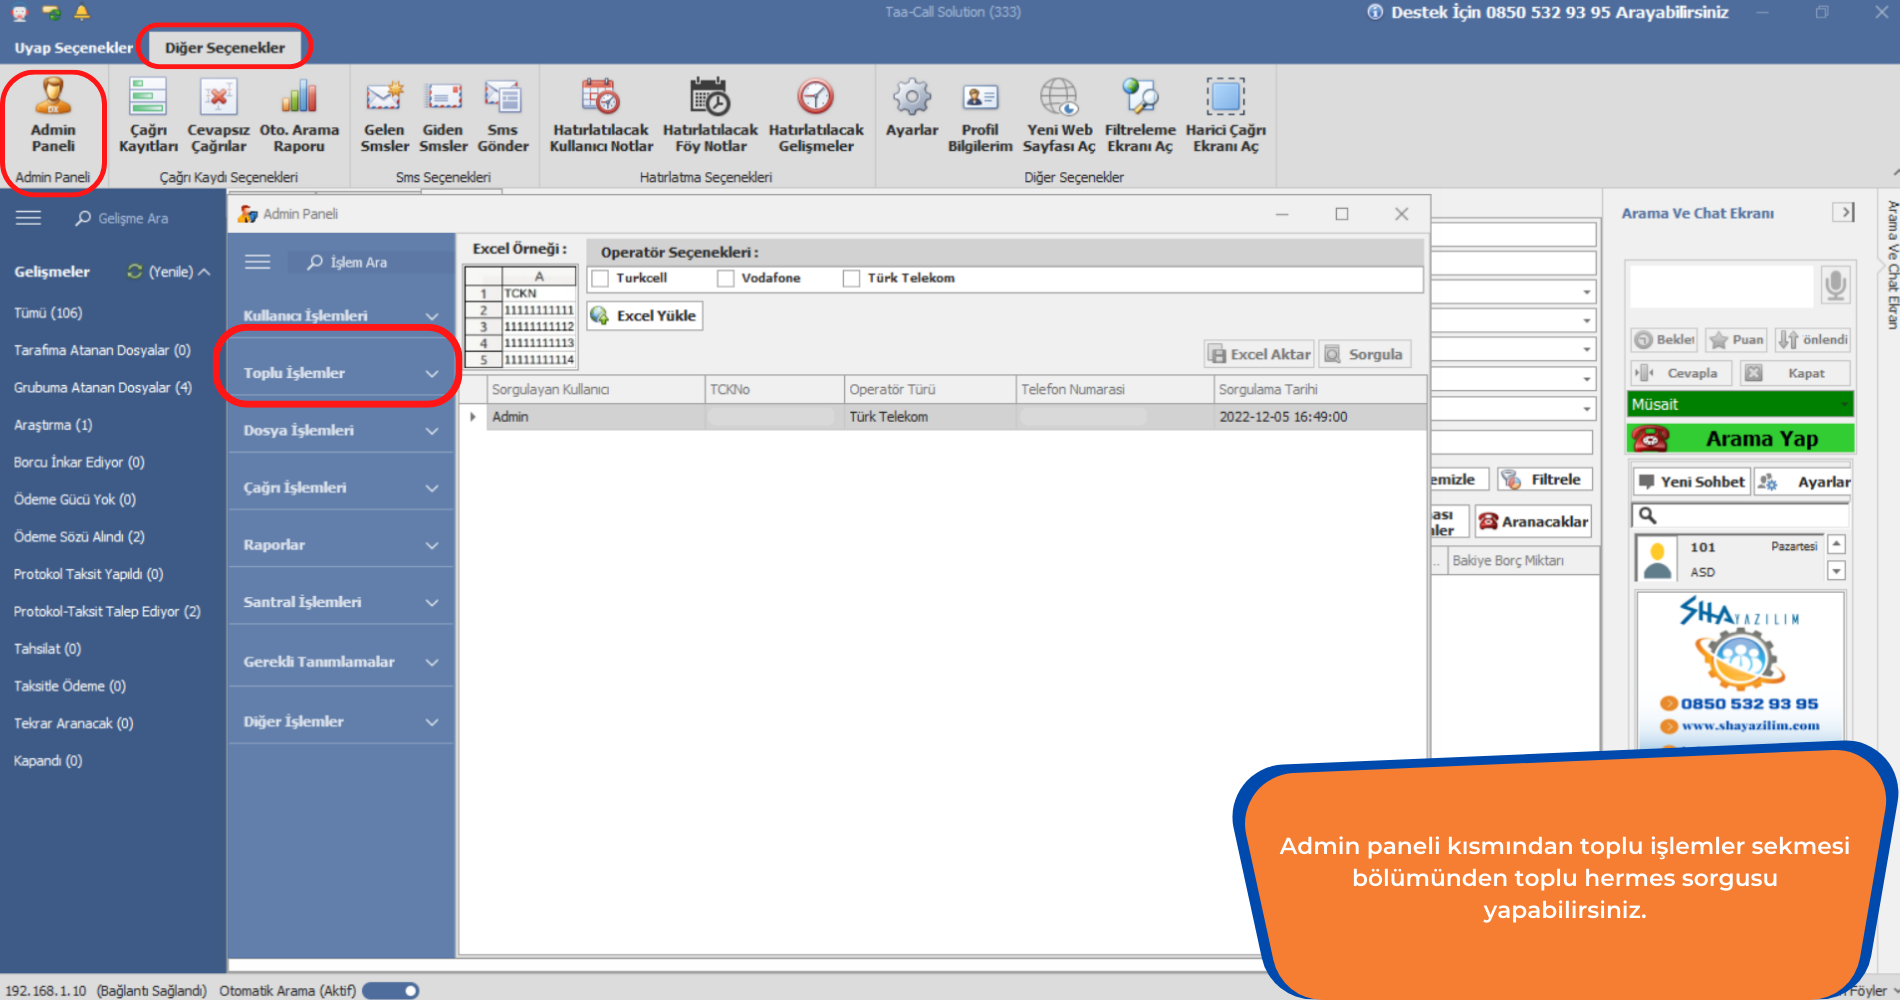Click Filtreleme Ekranı Aç
Screen dimensions: 1900x1000
1140,115
